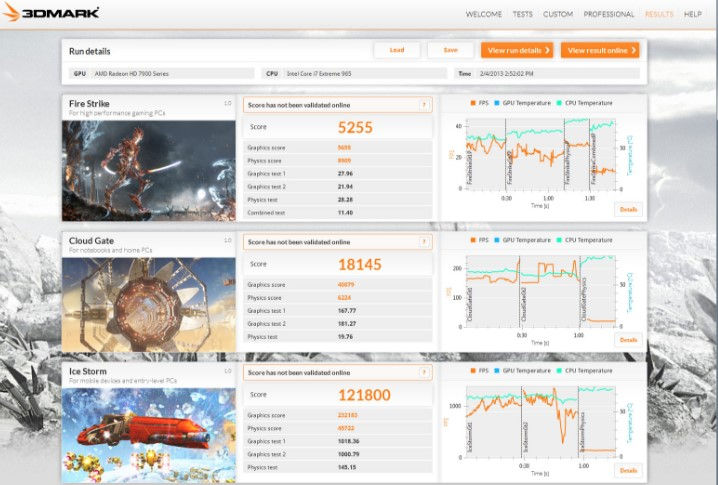Open Cloud Gate chart Details

click(x=628, y=340)
